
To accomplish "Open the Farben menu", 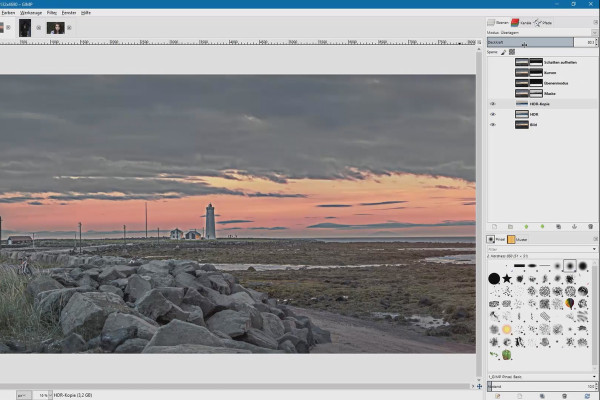I will [x=8, y=13].
